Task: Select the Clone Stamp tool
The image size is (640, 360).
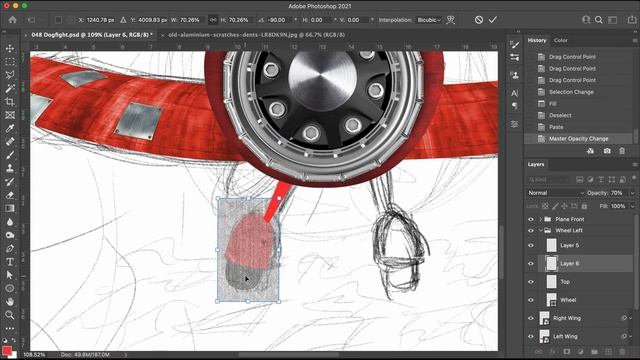Action: tap(10, 168)
